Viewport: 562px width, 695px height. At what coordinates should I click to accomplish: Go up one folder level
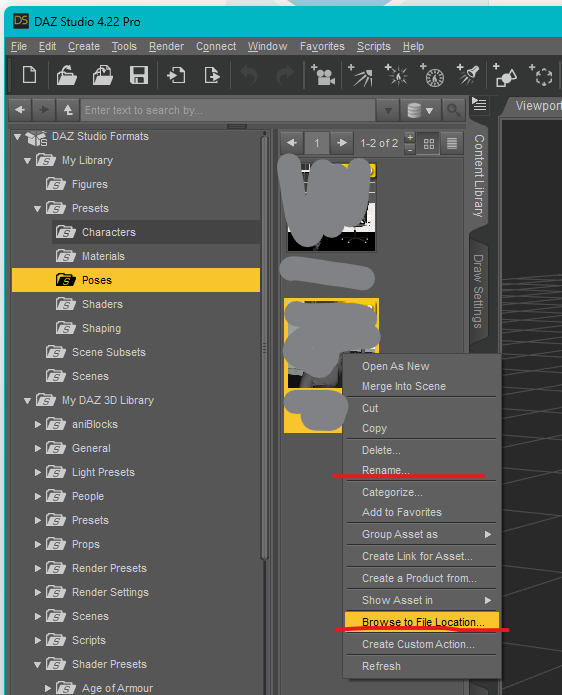68,109
